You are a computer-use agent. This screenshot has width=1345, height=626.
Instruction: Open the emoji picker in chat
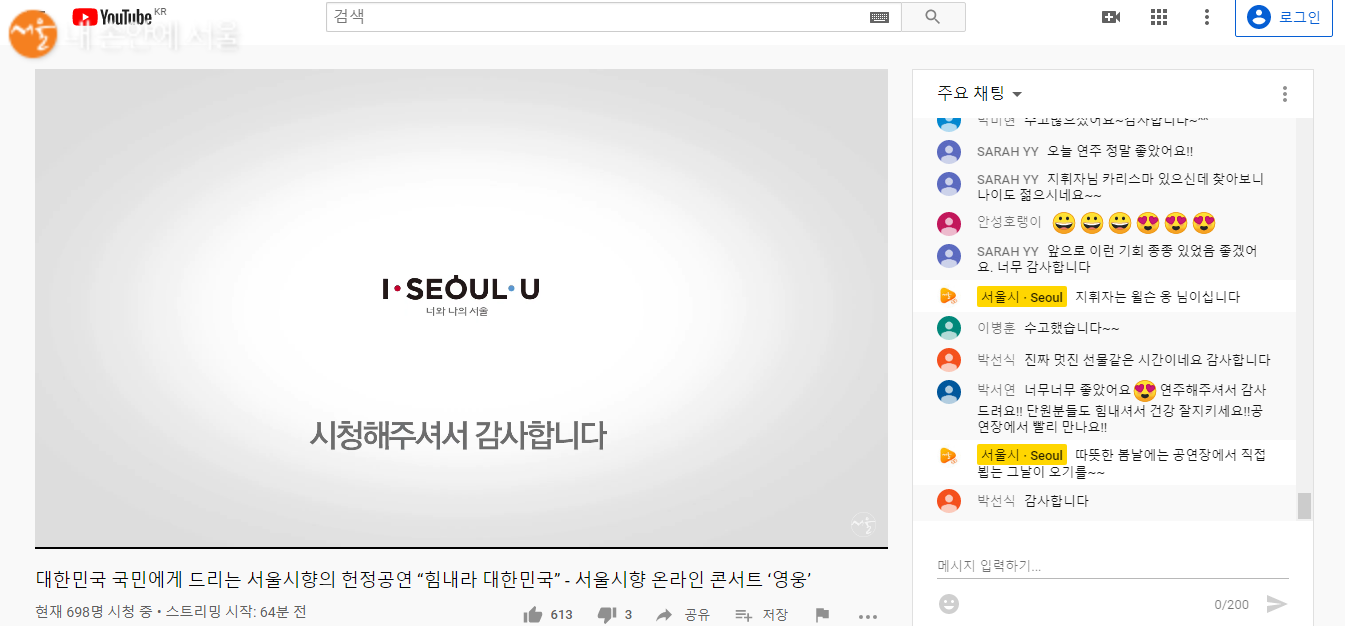[949, 604]
